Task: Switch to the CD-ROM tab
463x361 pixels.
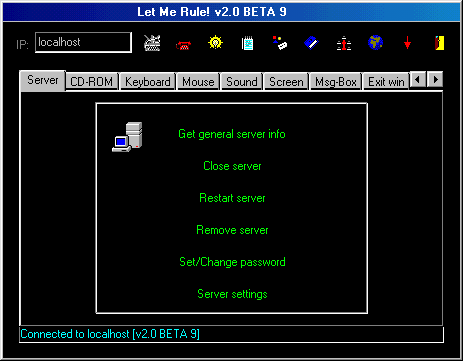Action: click(x=92, y=82)
